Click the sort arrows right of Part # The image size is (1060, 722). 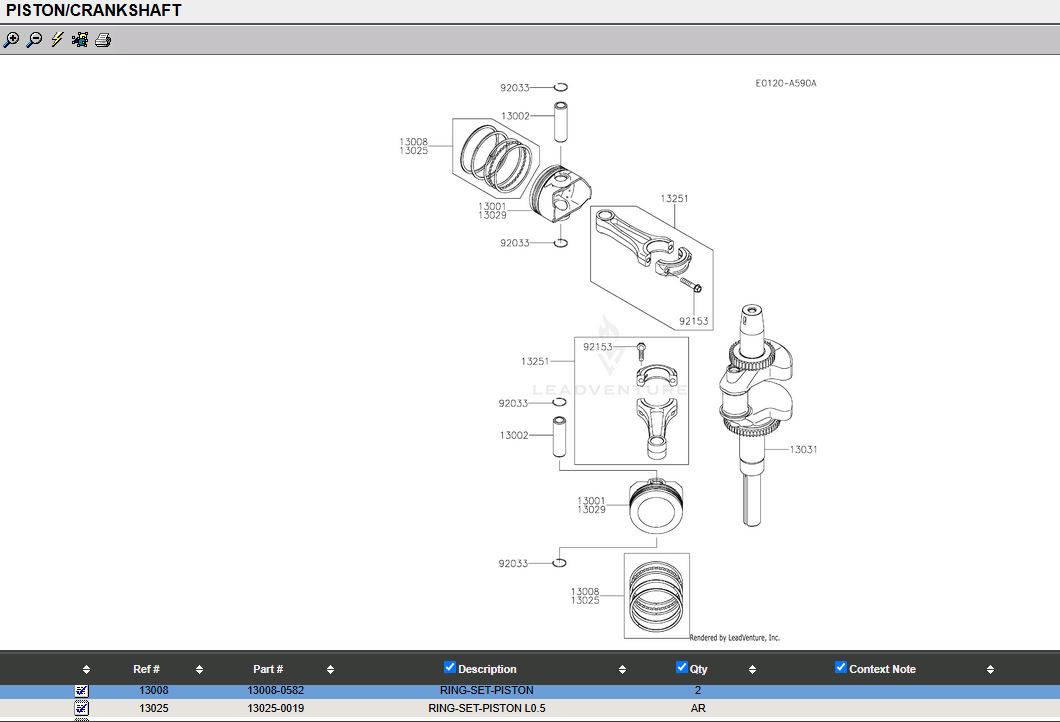click(x=330, y=670)
